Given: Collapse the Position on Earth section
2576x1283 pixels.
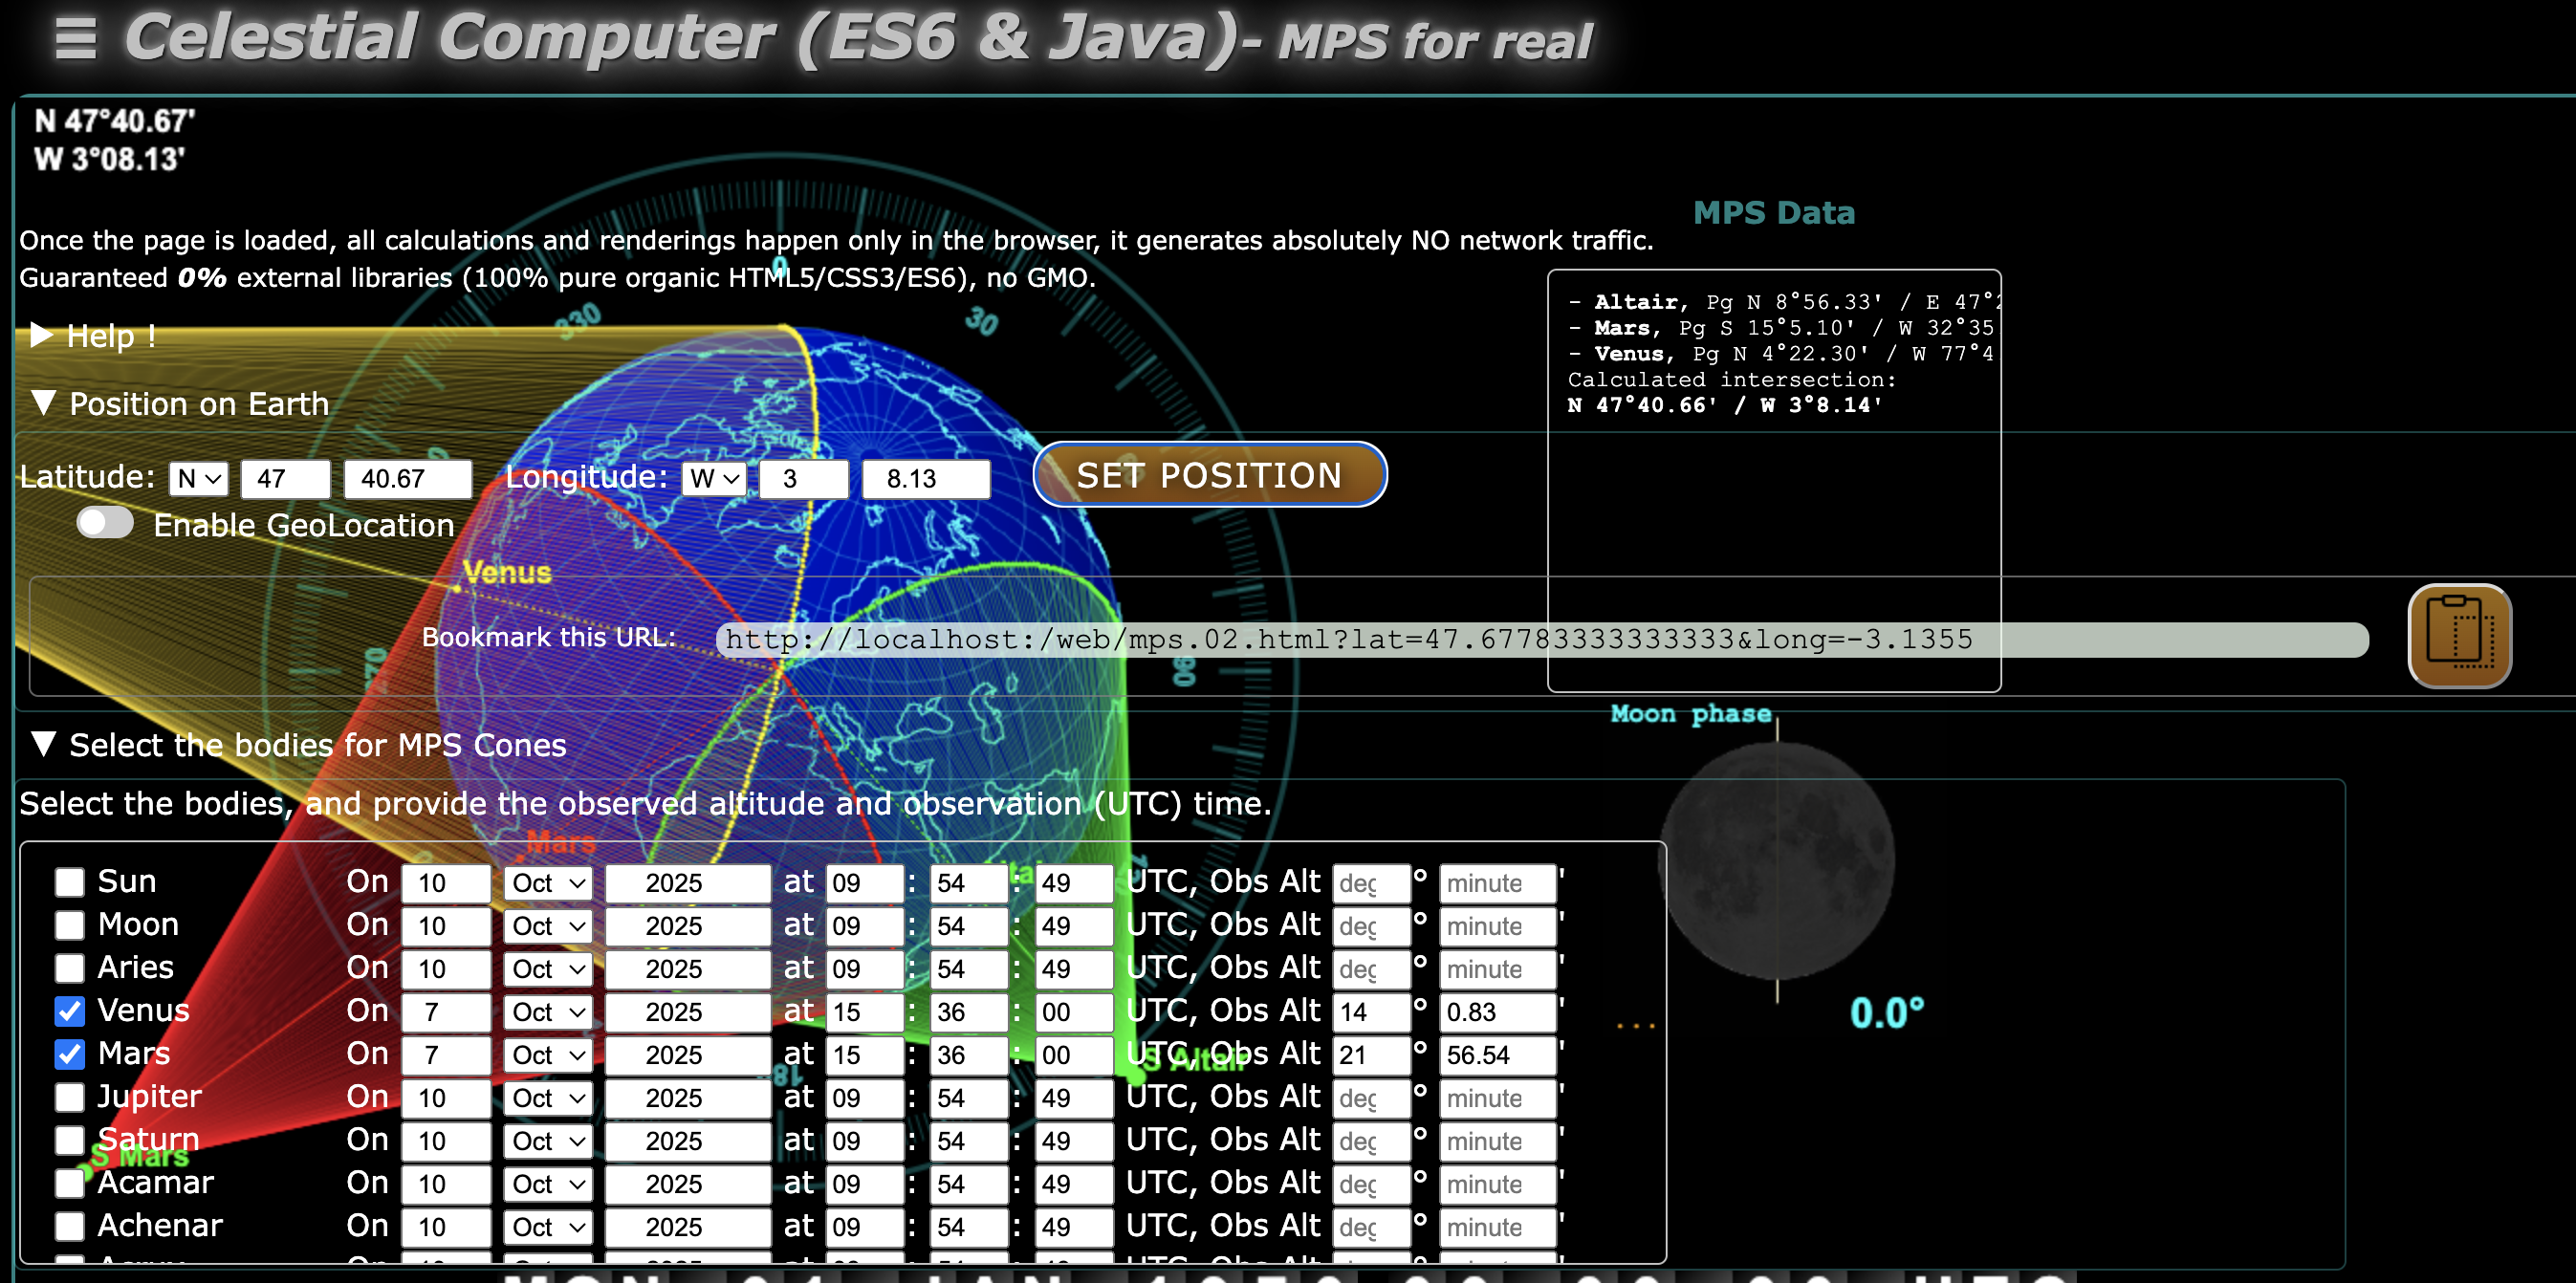Looking at the screenshot, I should 43,403.
